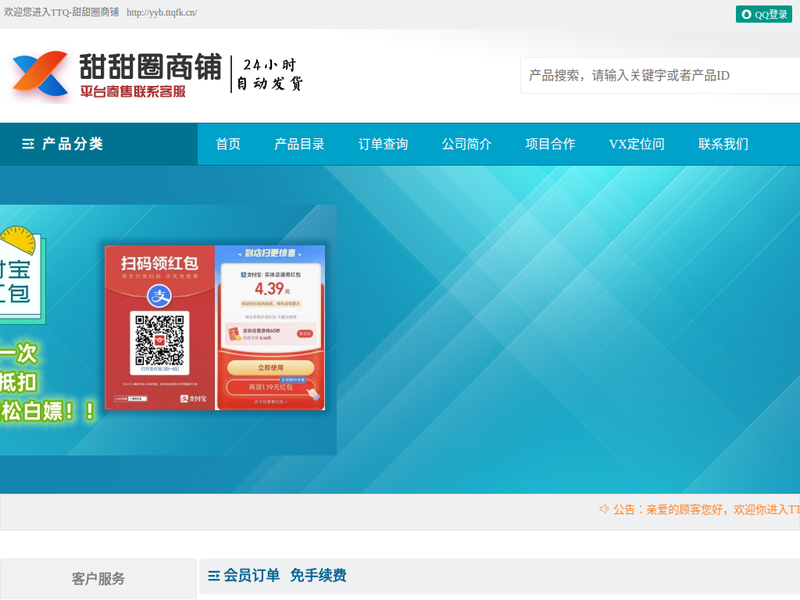Click the 24小时自动发货 slogan text
Viewport: 800px width, 600px height.
tap(270, 74)
